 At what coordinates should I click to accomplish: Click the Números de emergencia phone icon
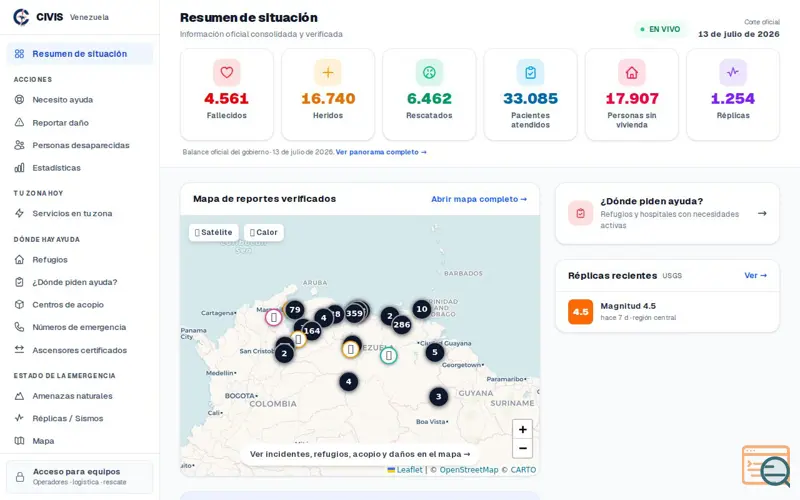coord(19,327)
